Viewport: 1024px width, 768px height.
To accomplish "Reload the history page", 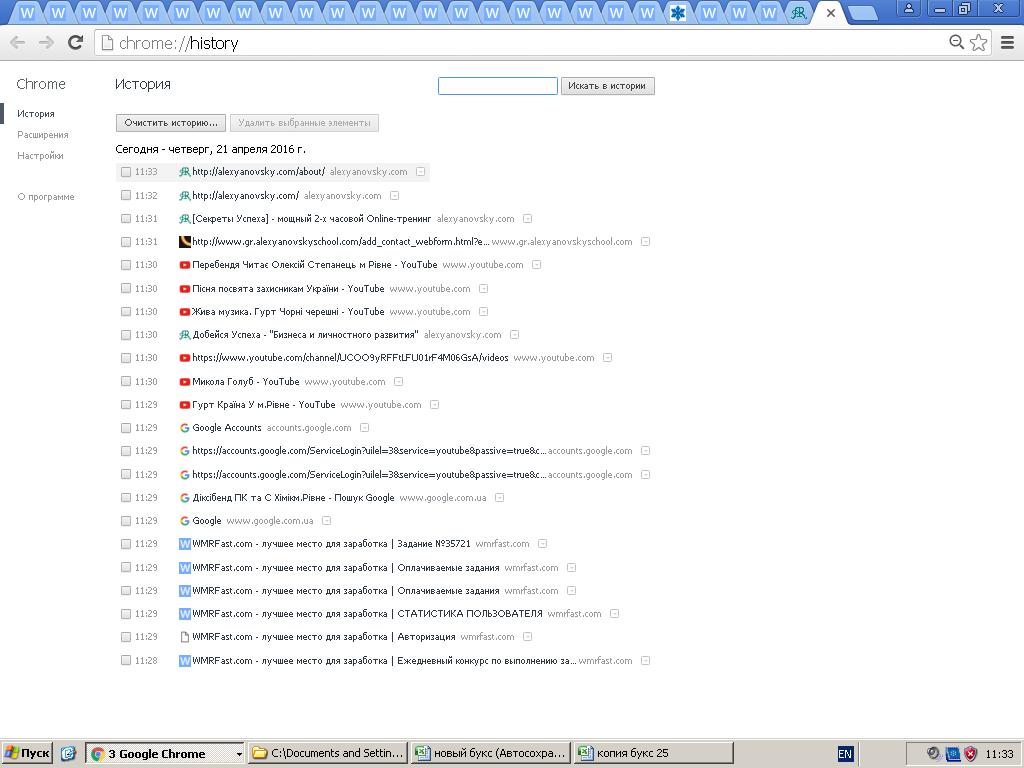I will point(76,43).
